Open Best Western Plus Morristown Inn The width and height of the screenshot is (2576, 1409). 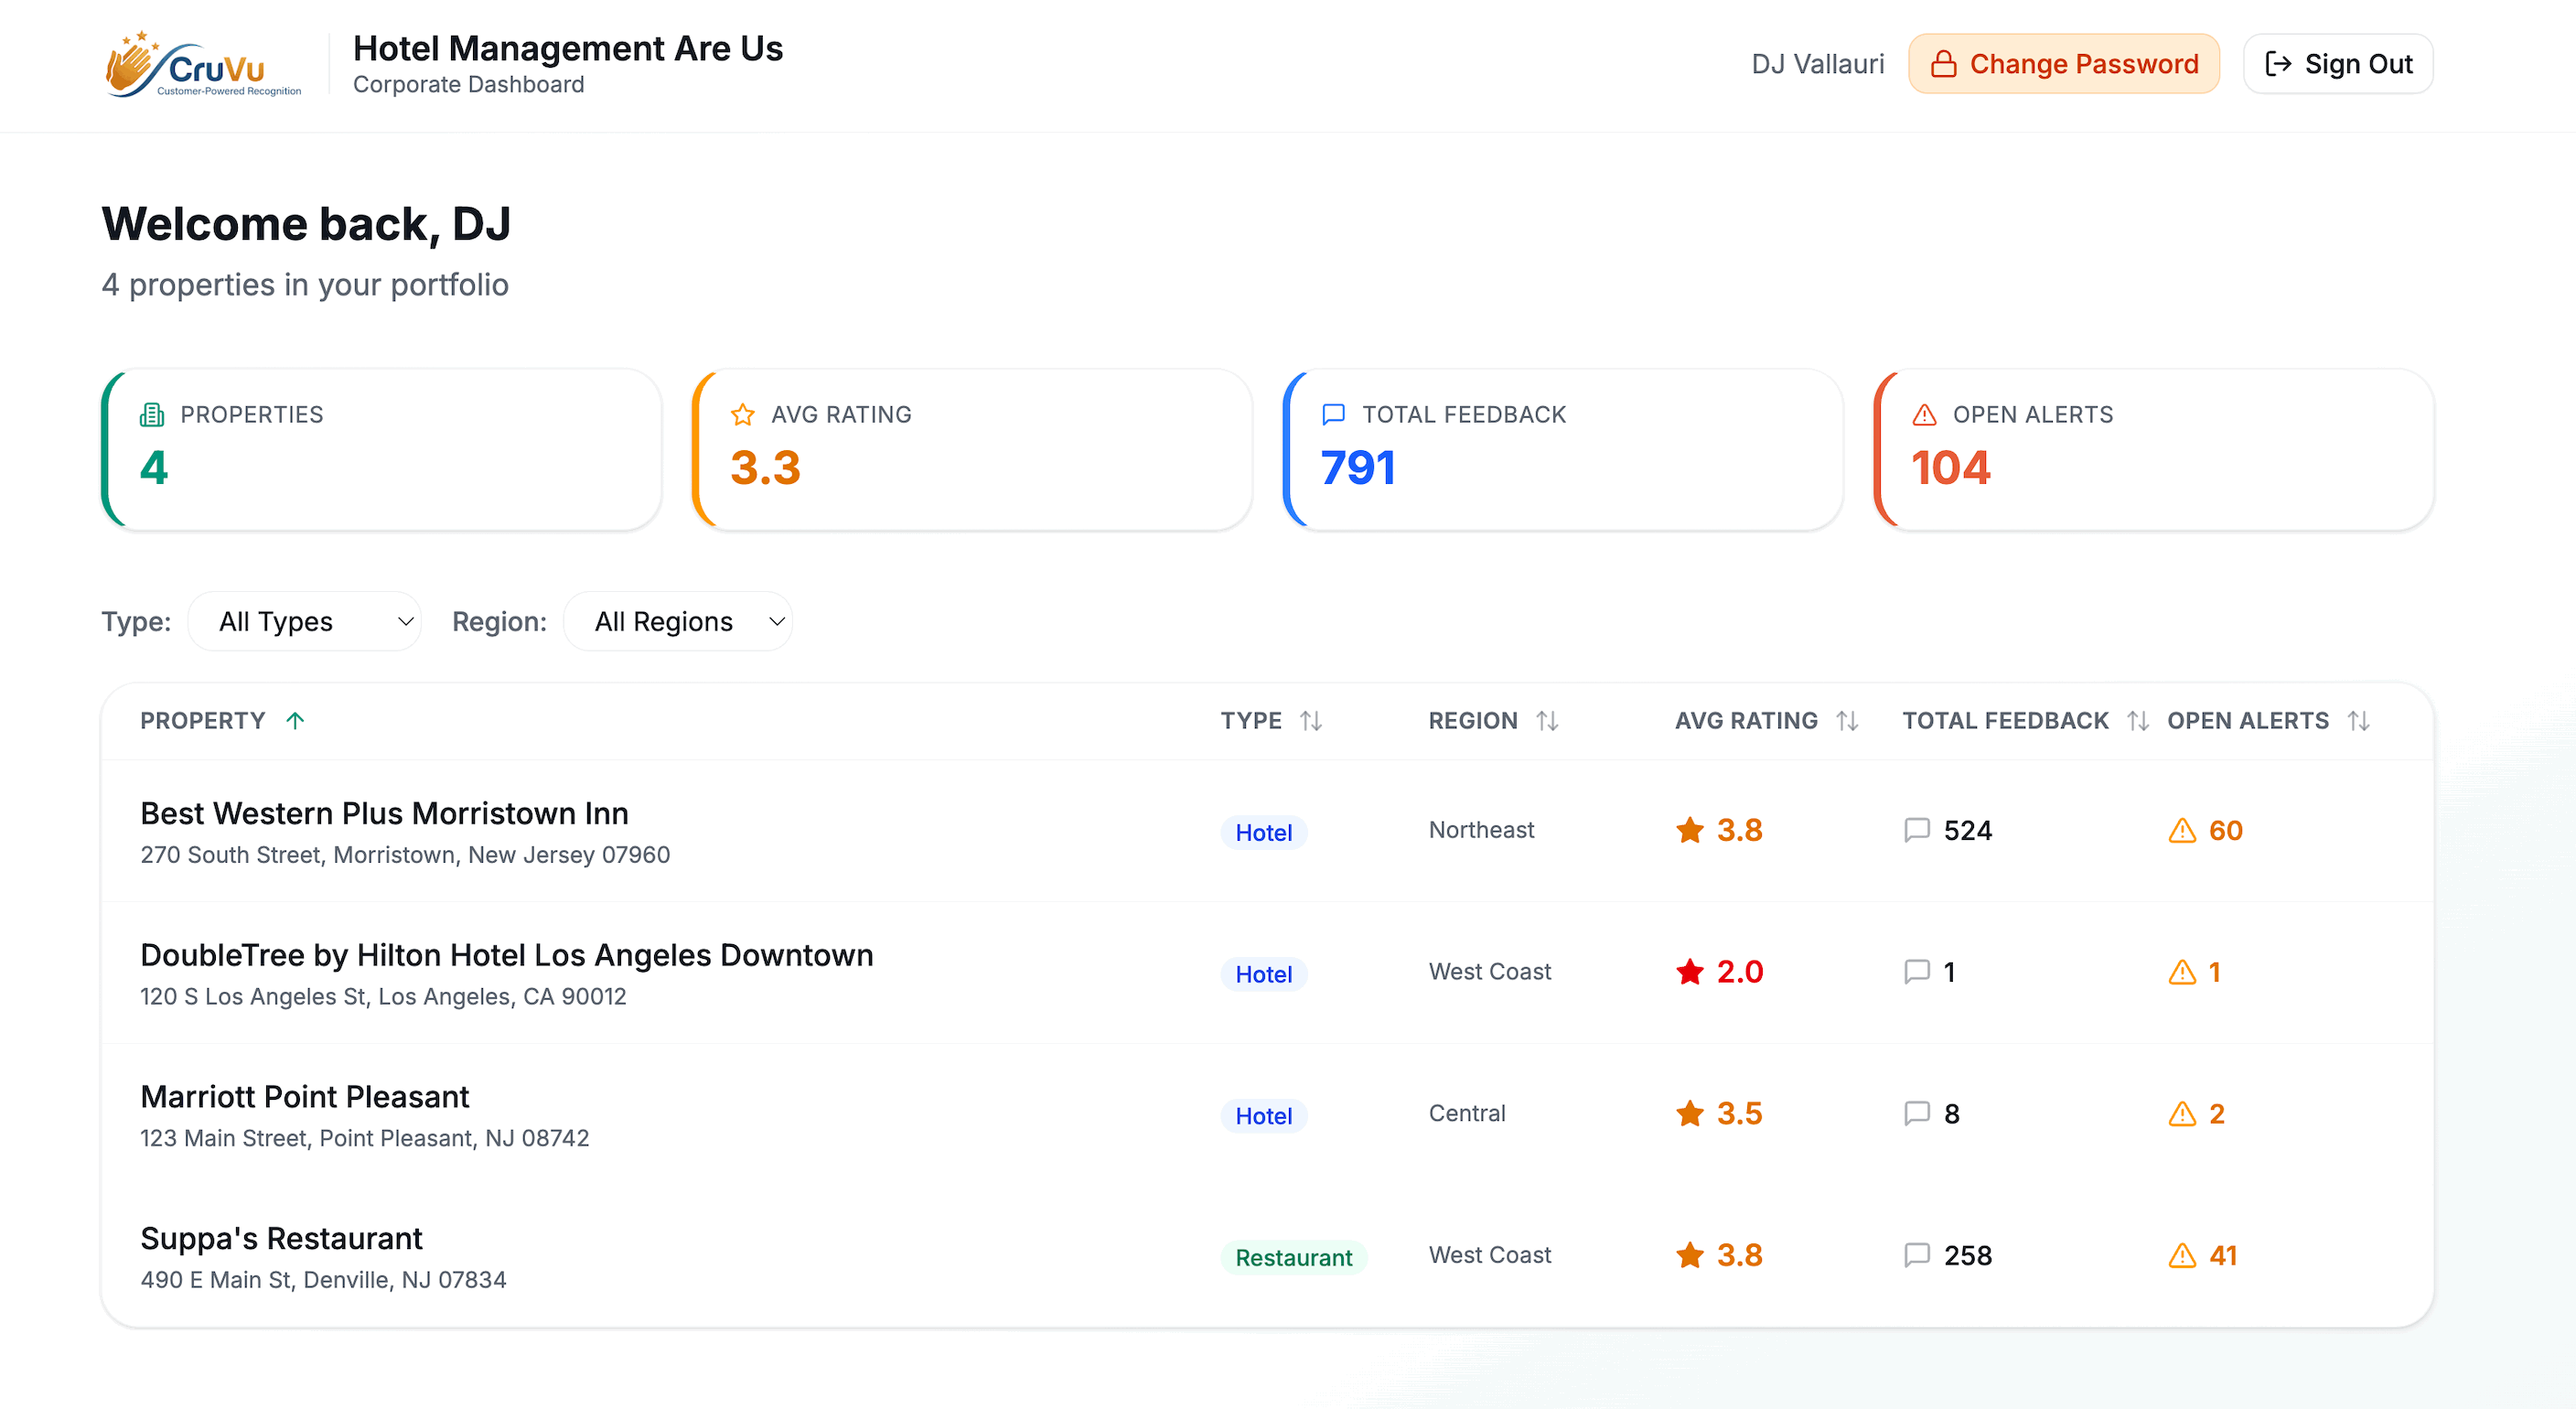click(x=384, y=813)
